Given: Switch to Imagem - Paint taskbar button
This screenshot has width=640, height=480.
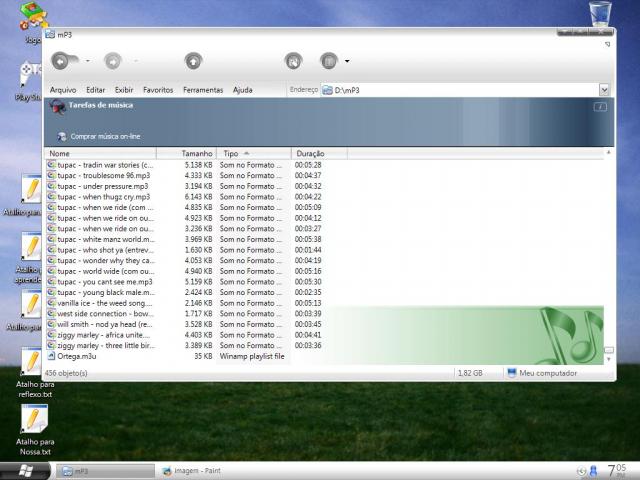Looking at the screenshot, I should tap(192, 471).
